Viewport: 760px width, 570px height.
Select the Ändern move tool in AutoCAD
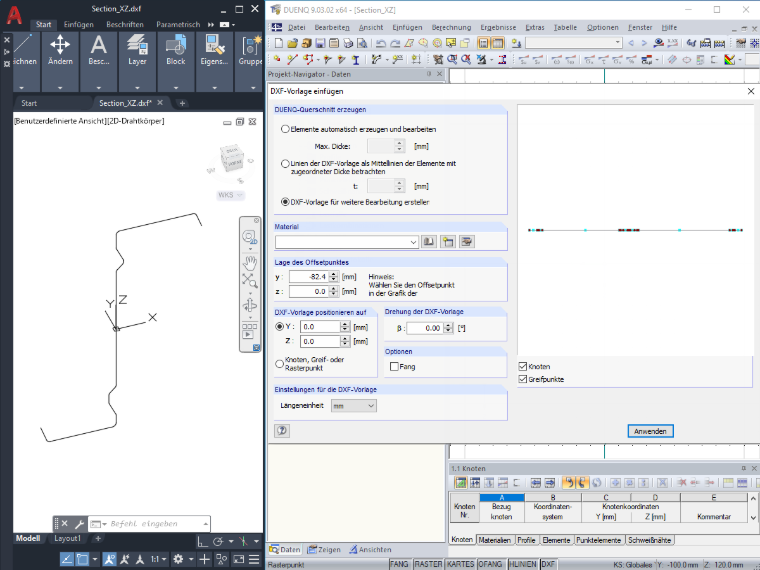pyautogui.click(x=60, y=50)
